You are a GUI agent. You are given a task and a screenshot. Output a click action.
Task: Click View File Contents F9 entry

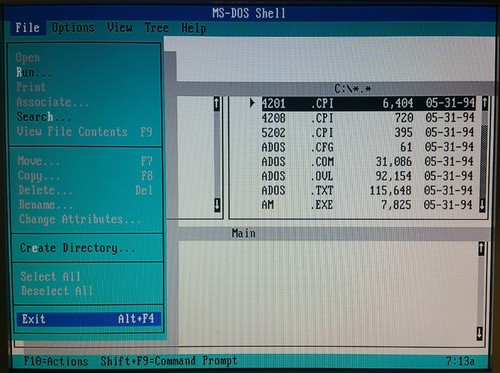coord(85,132)
